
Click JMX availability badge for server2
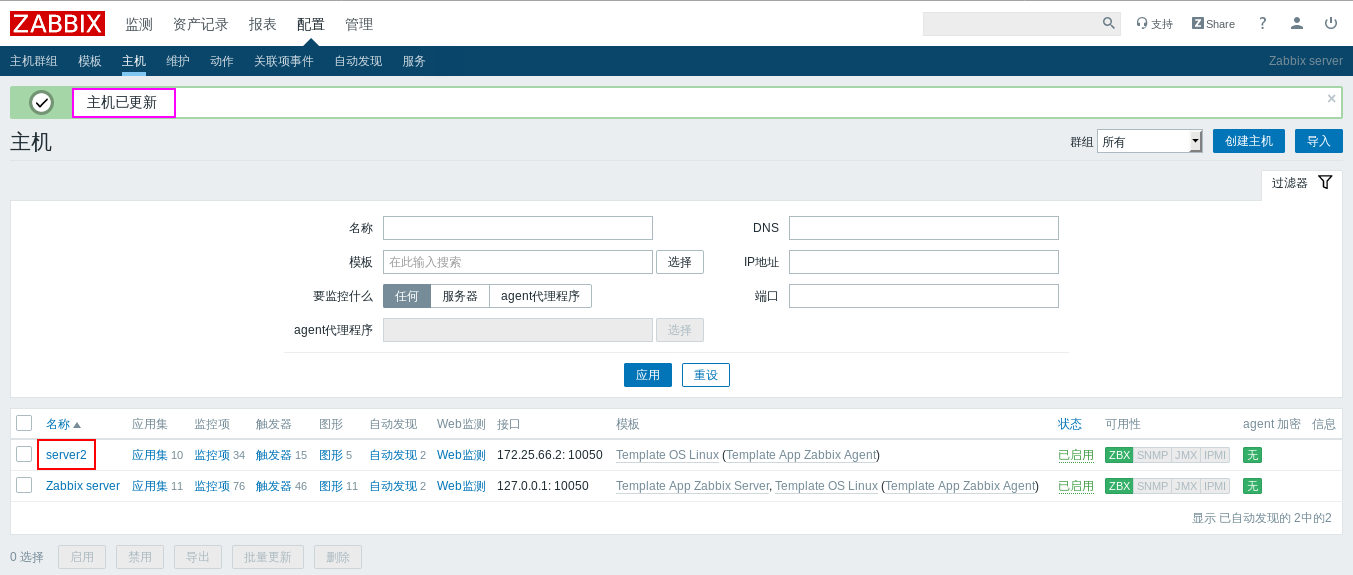1186,455
